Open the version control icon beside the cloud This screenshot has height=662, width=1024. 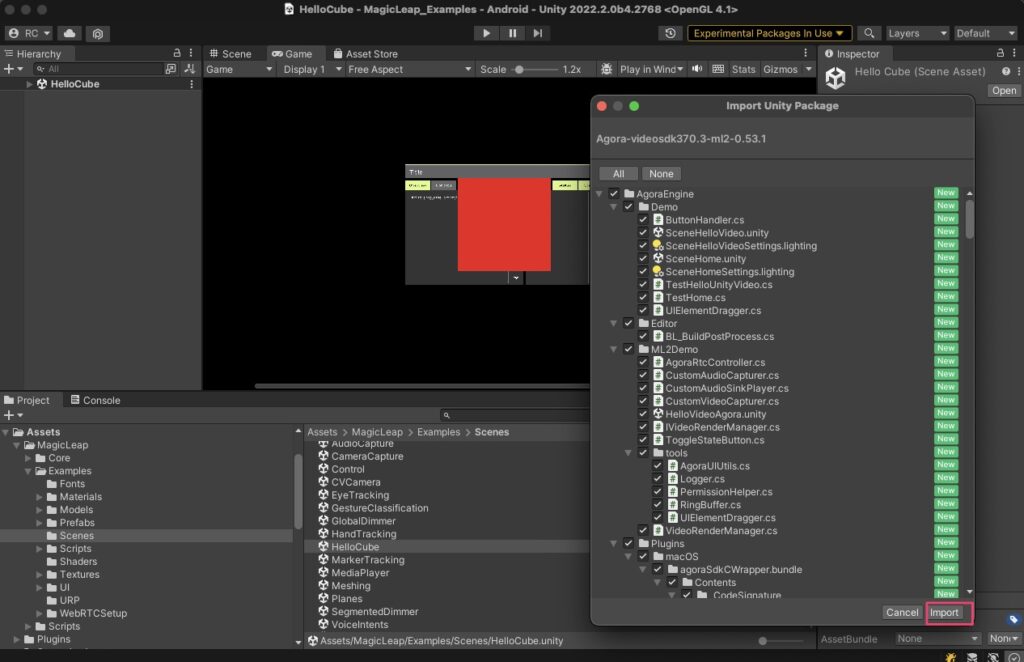97,33
